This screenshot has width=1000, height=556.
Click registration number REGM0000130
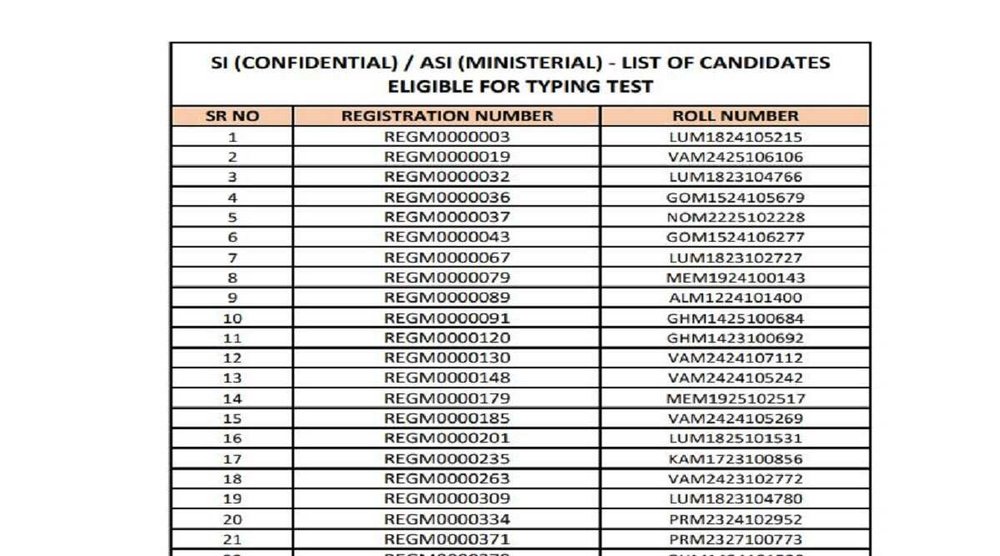[x=447, y=358]
